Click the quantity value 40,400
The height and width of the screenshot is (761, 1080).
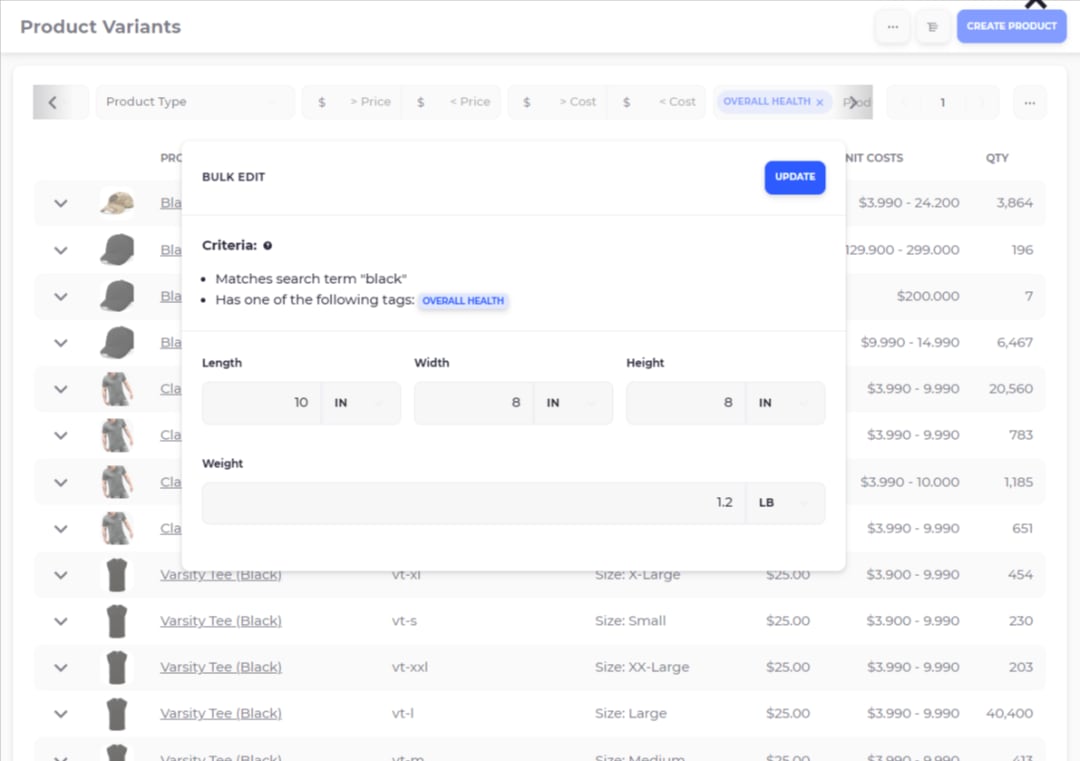pos(1009,713)
